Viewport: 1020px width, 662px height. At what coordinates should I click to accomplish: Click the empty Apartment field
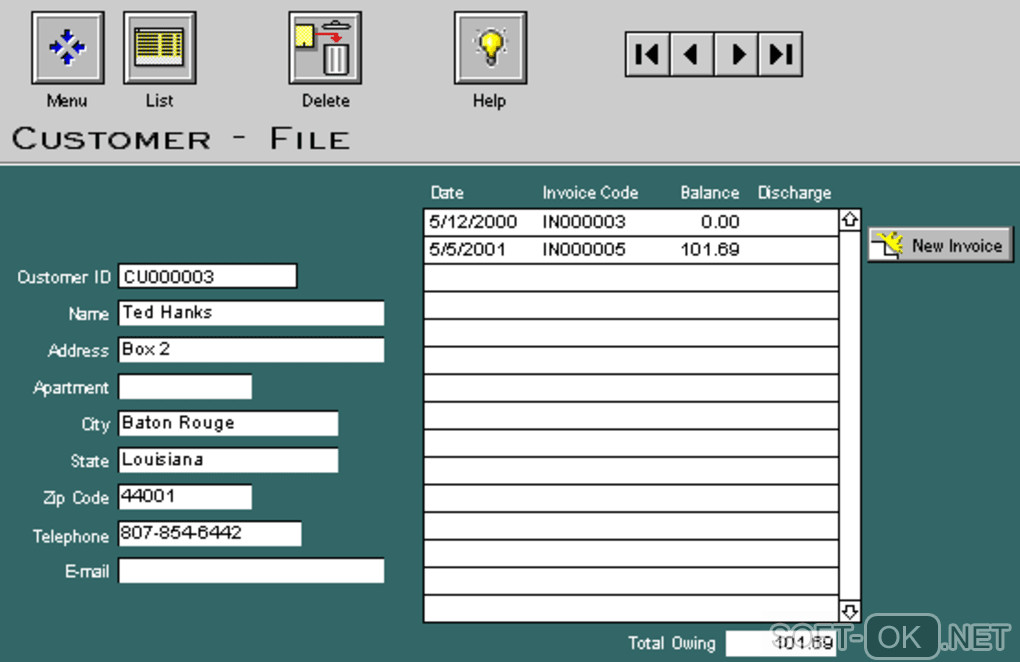click(x=185, y=387)
